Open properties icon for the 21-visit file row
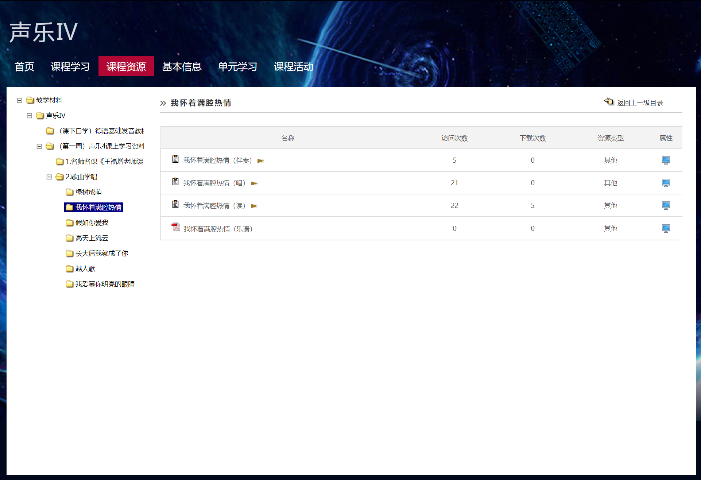The height and width of the screenshot is (480, 701). point(666,183)
